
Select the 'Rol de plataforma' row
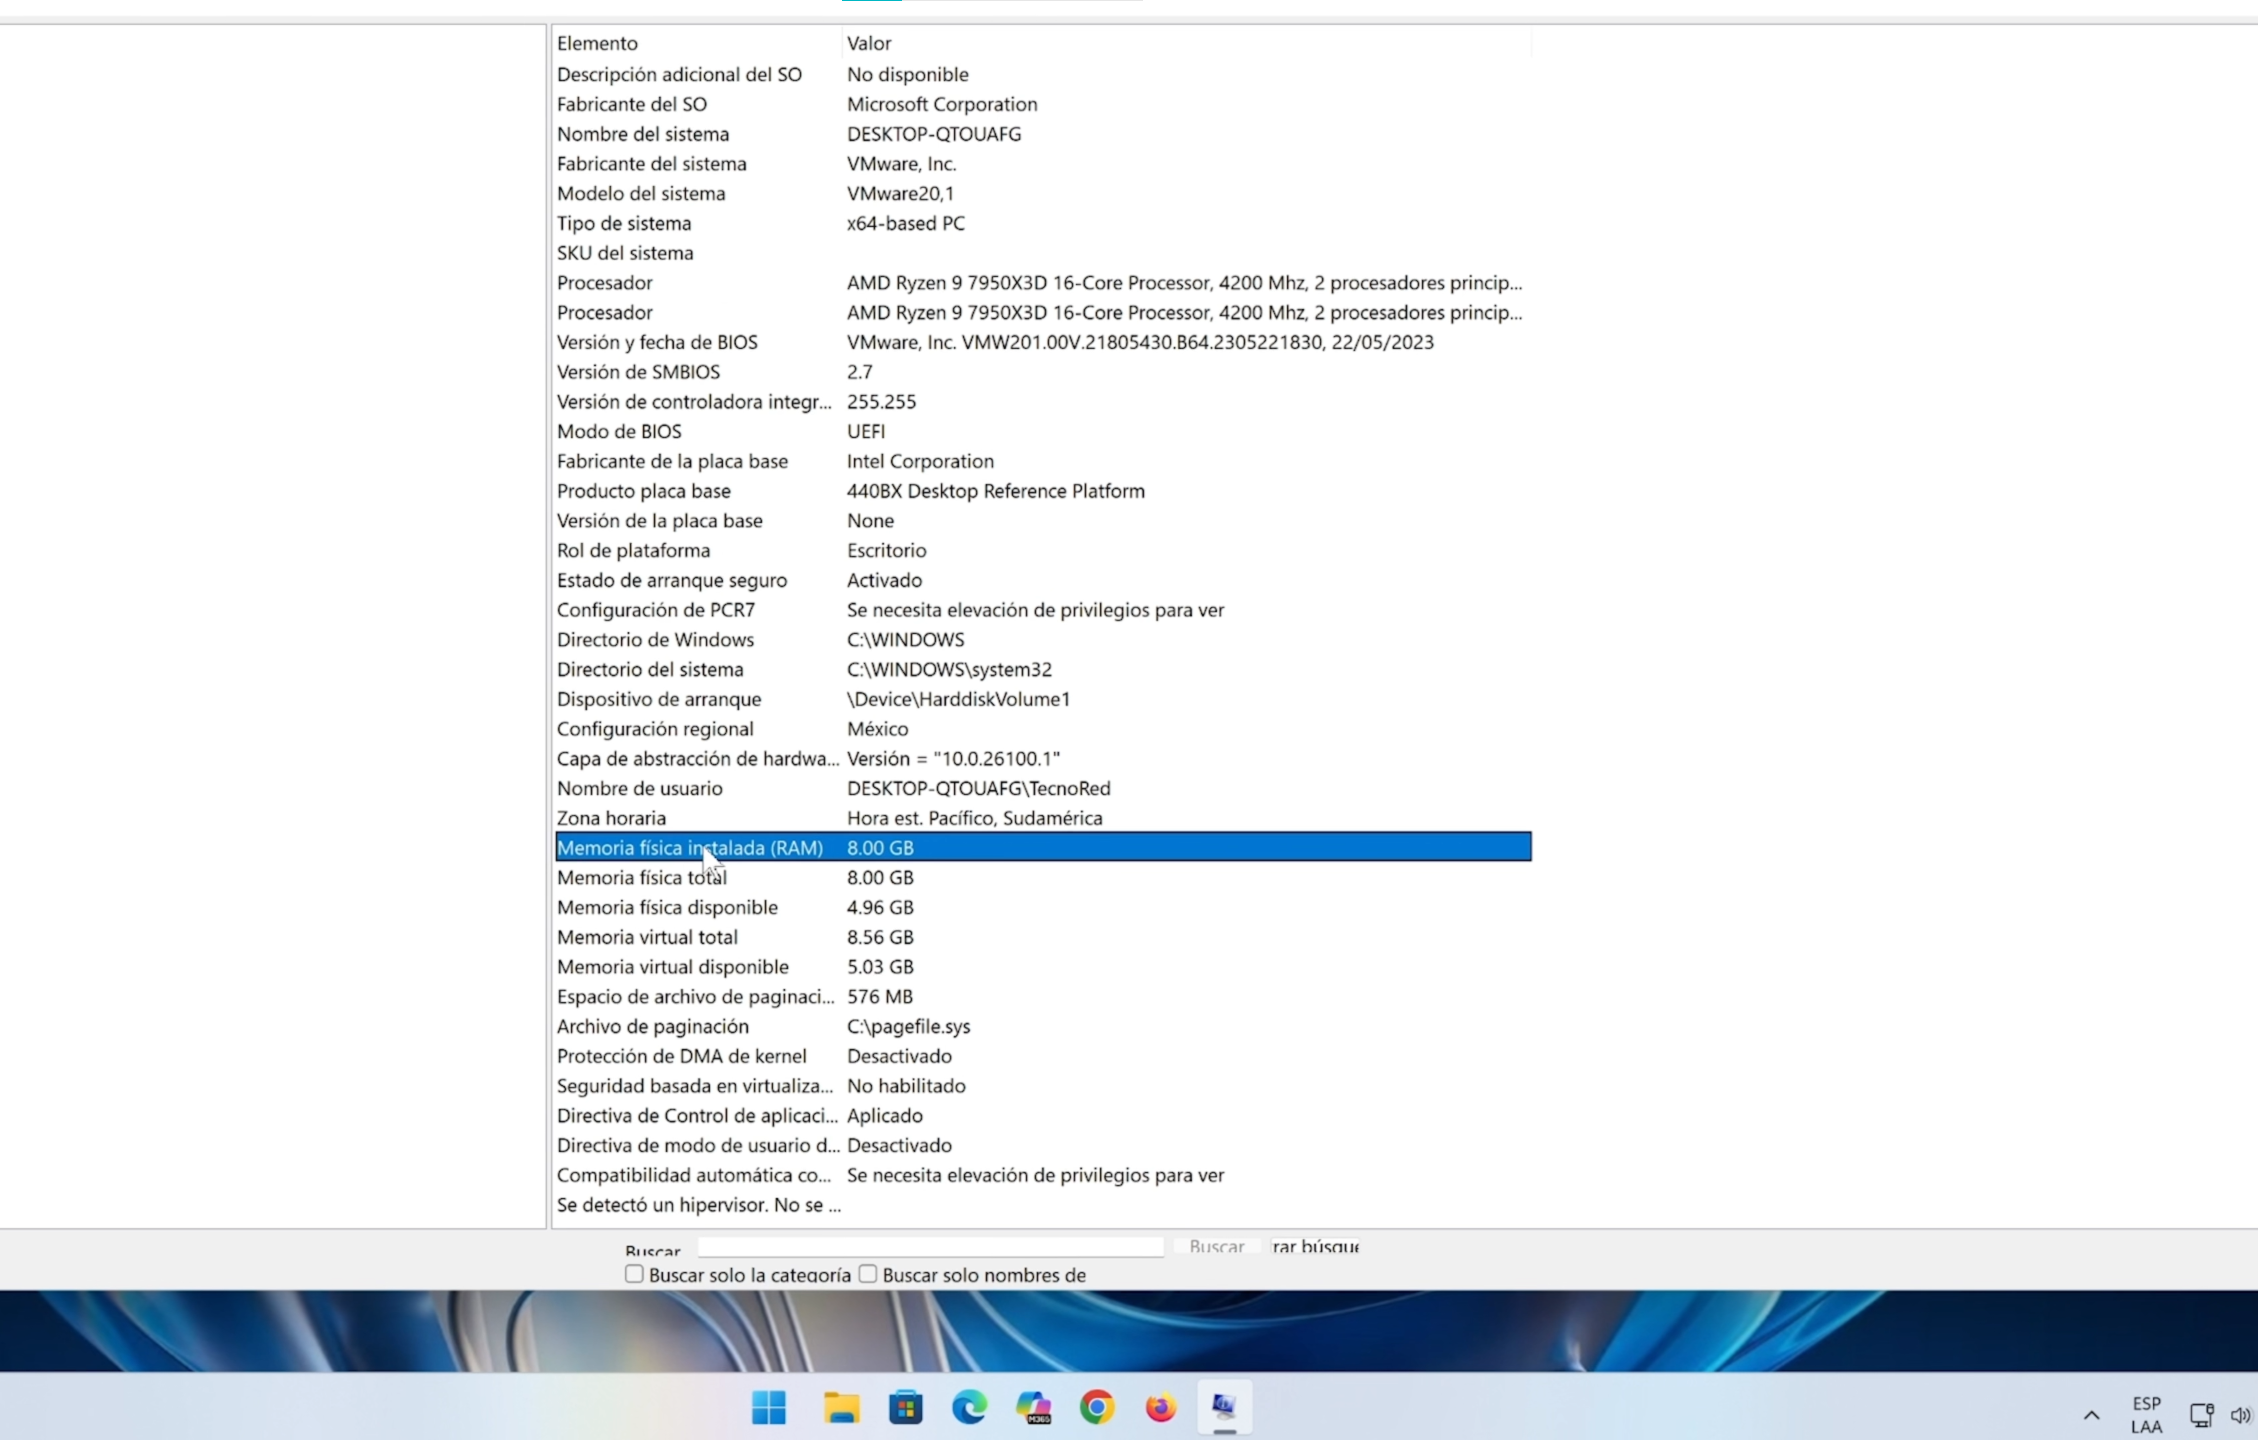1043,550
